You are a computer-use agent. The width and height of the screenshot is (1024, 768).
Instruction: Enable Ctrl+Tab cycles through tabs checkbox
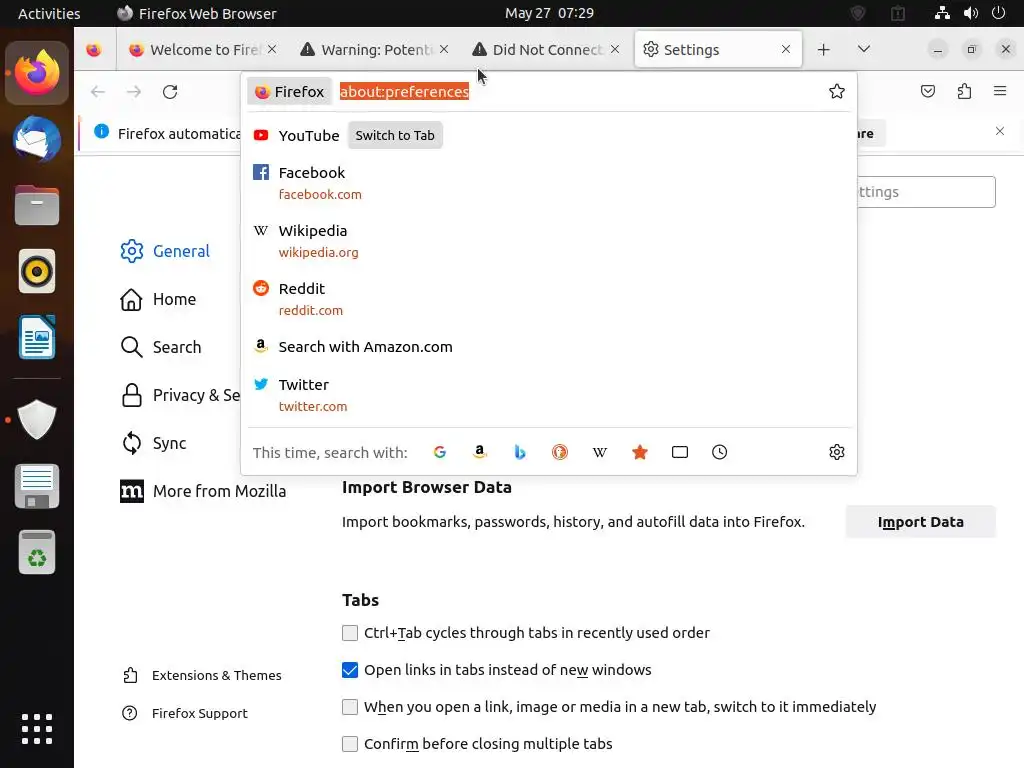350,633
